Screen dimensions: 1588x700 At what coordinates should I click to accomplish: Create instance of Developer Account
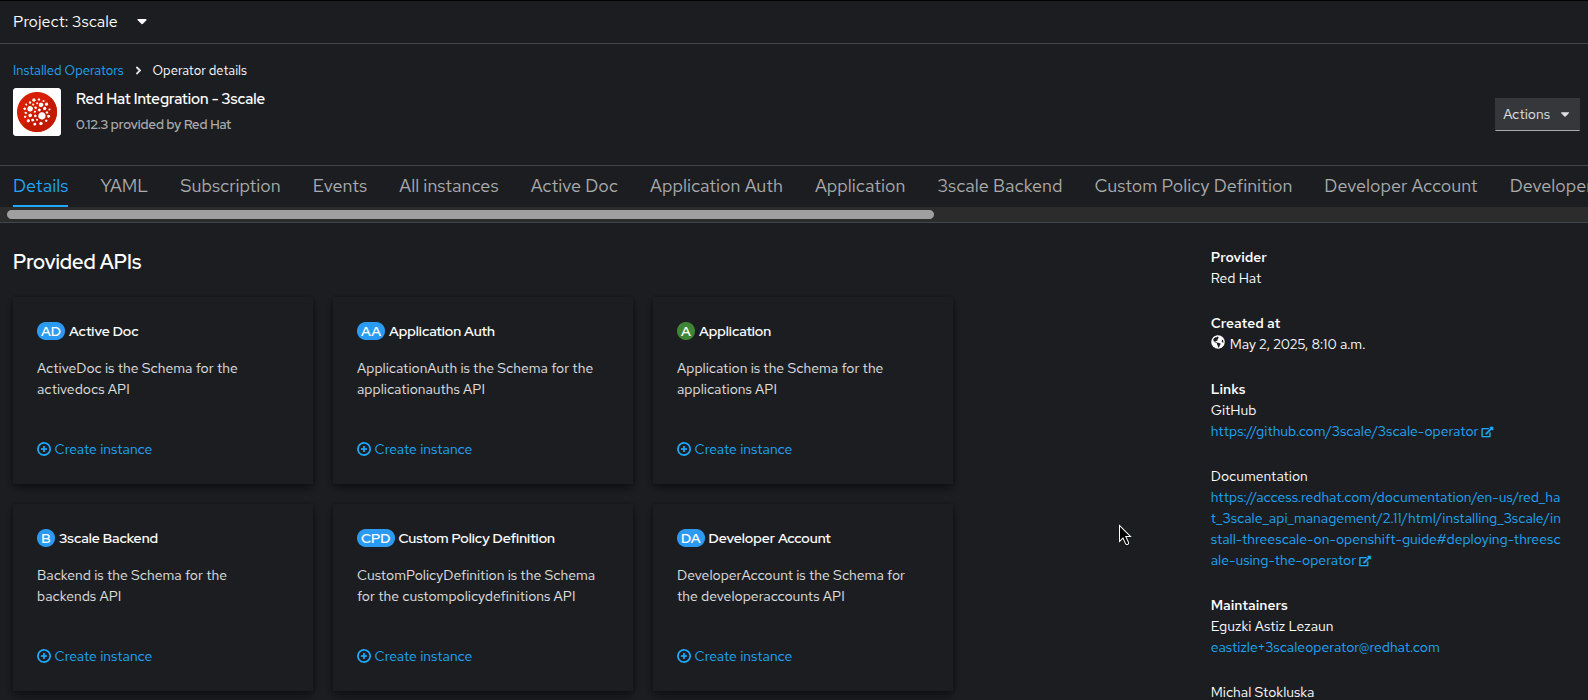[x=735, y=656]
